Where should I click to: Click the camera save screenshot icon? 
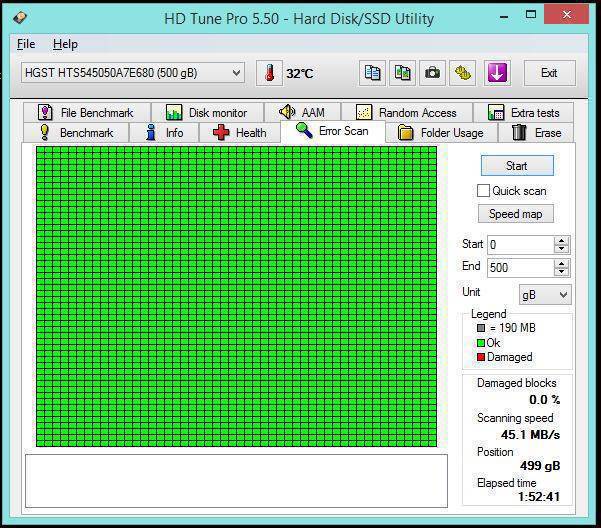tap(432, 73)
